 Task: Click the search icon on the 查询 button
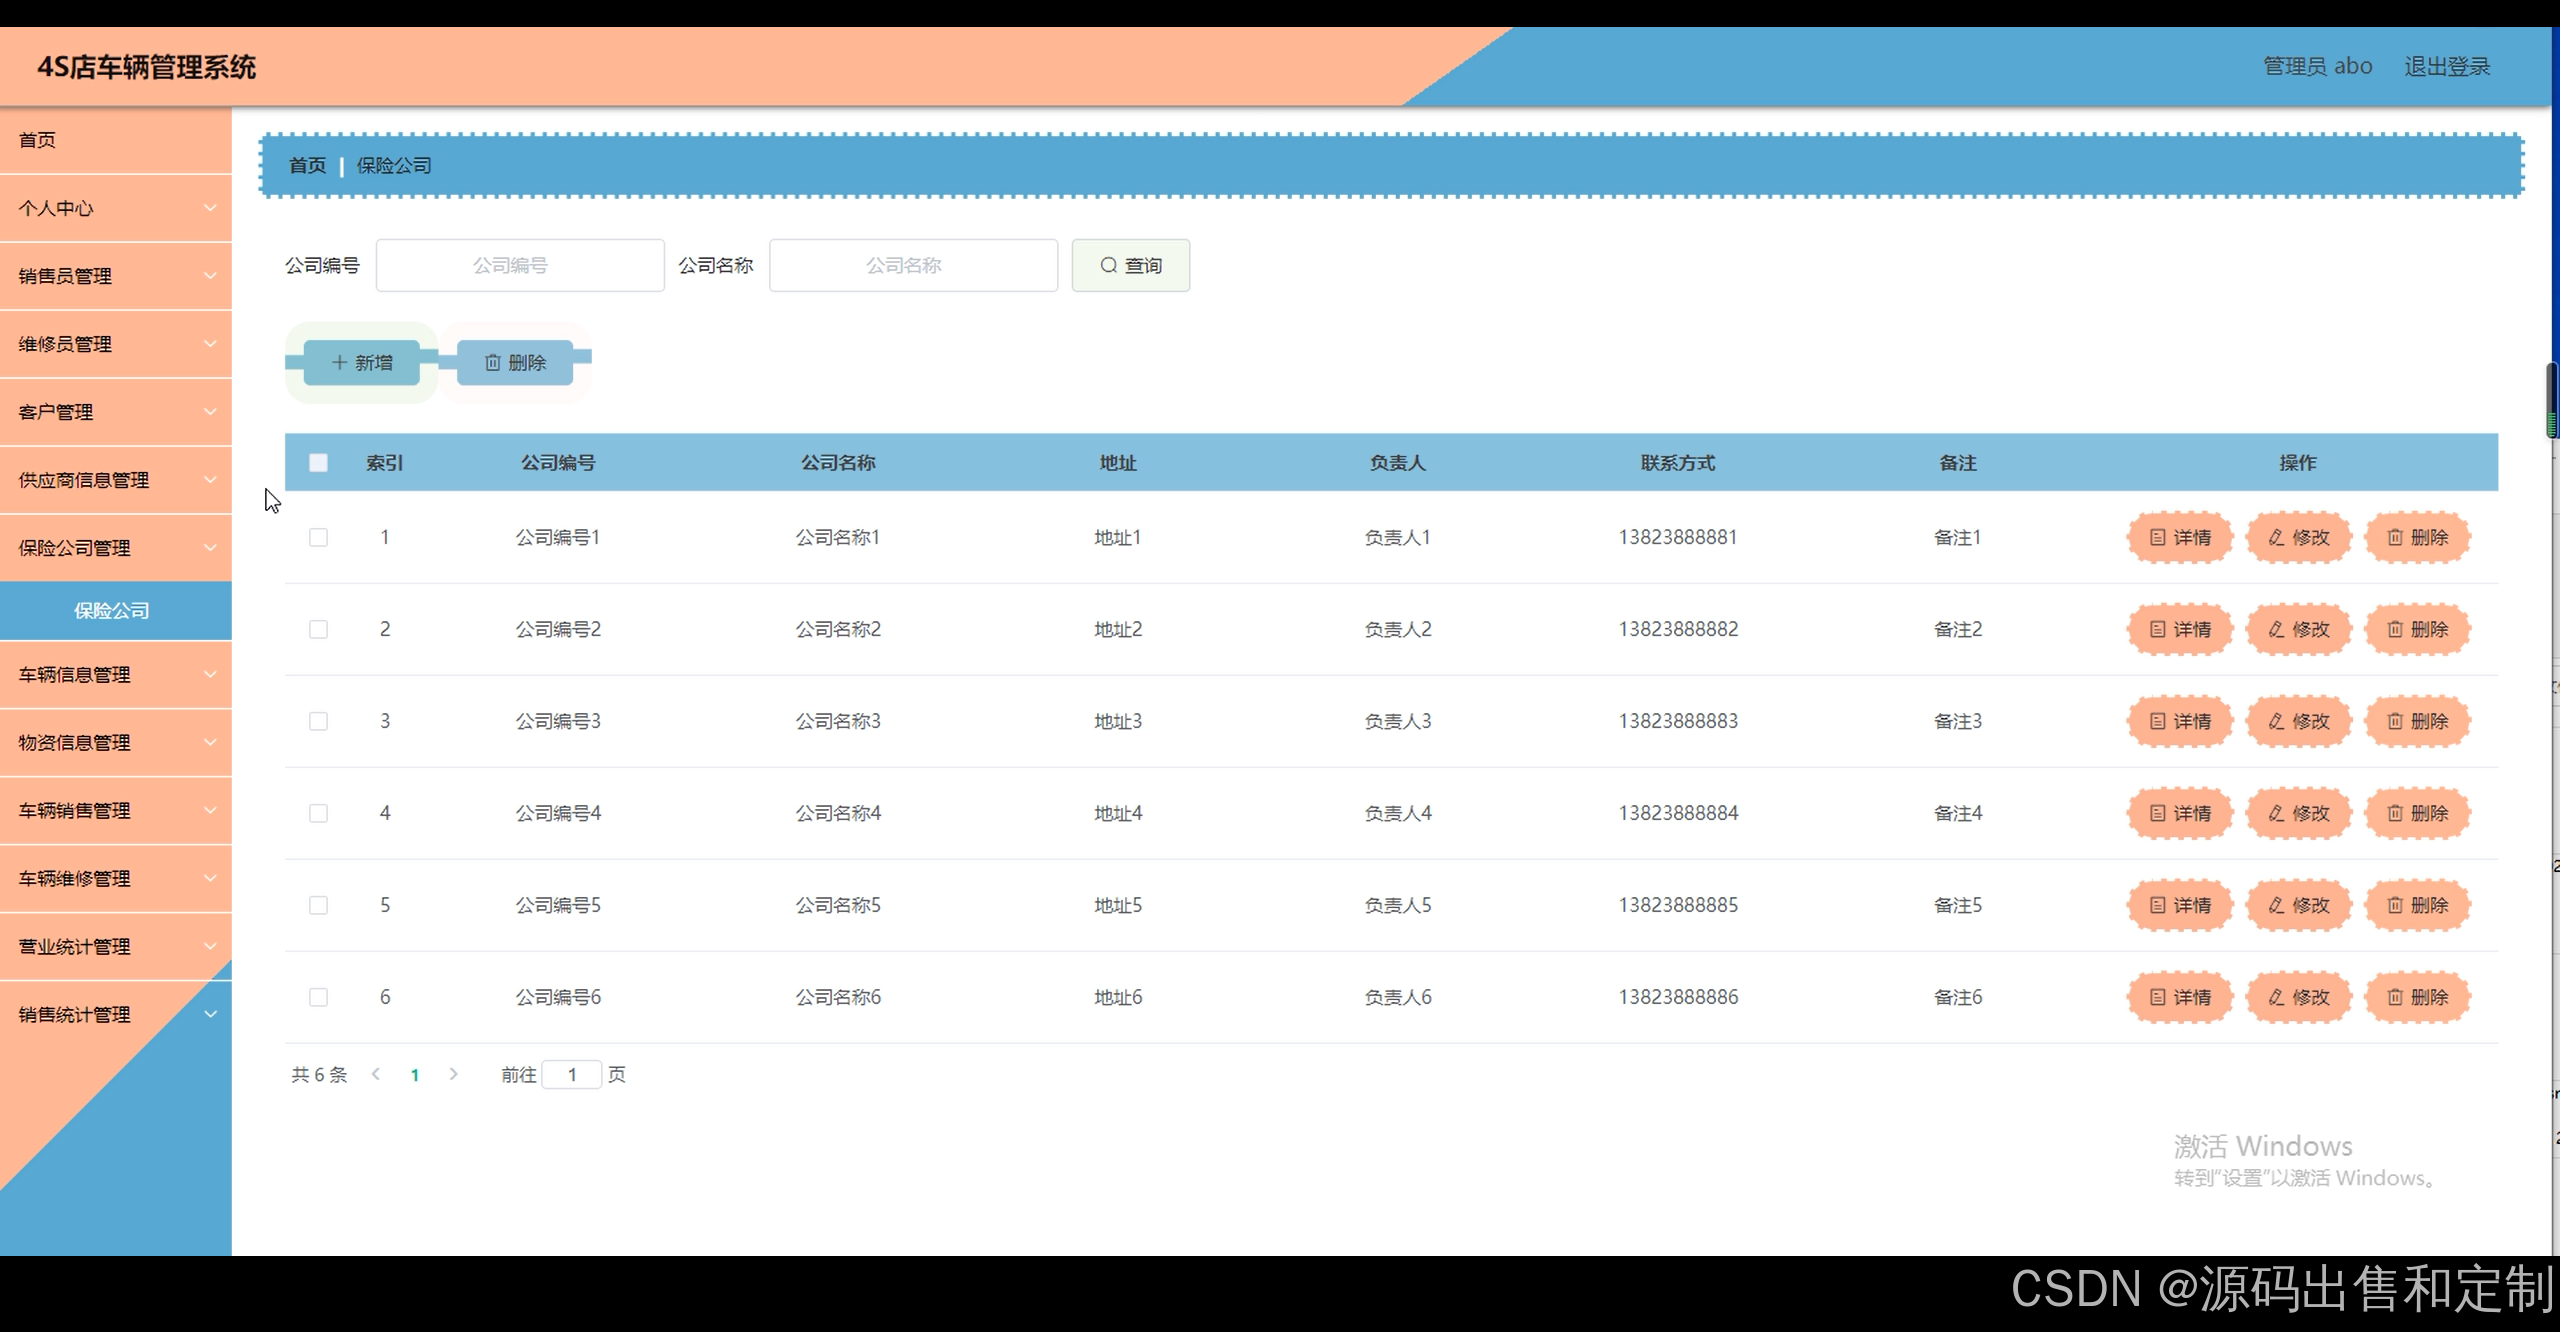click(x=1108, y=265)
